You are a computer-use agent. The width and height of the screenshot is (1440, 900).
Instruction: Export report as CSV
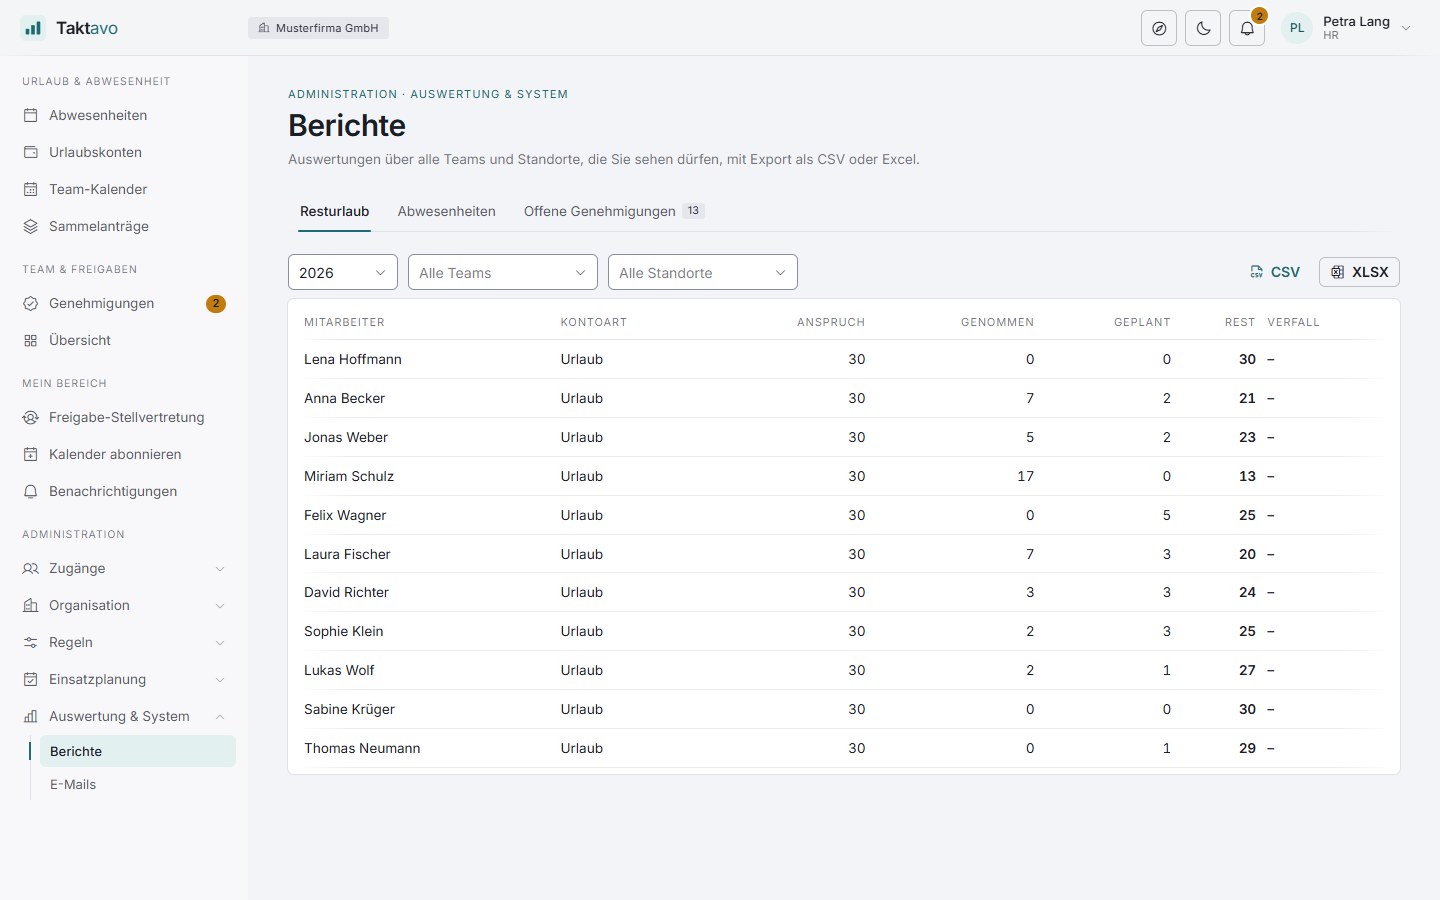pos(1275,272)
